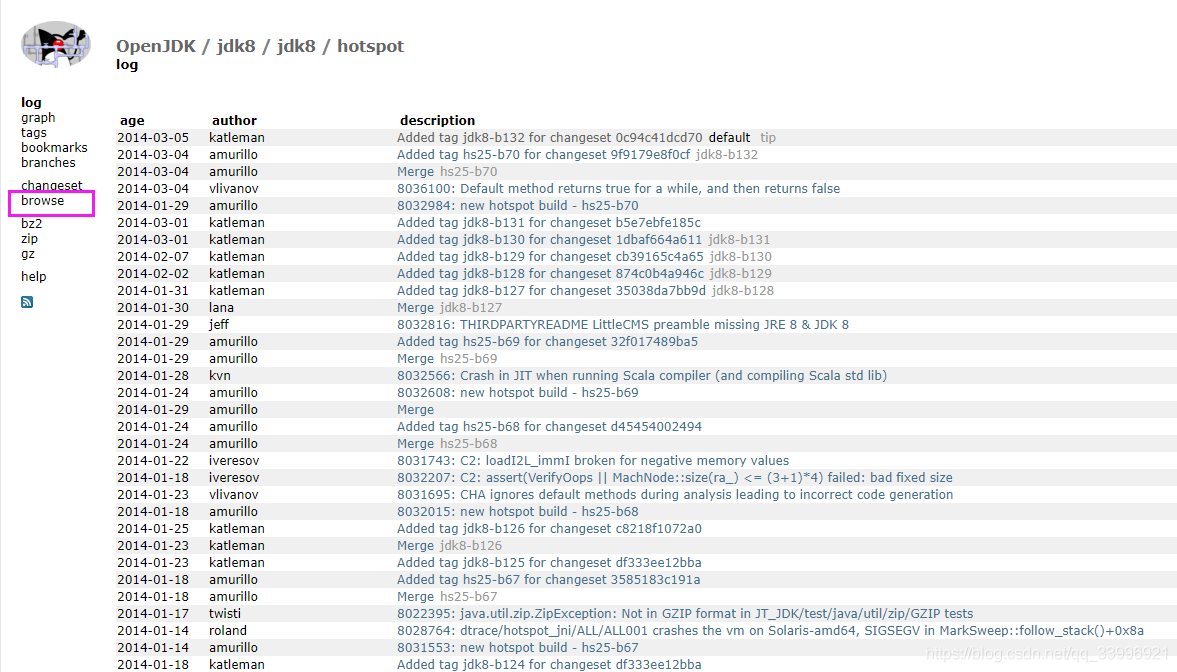Click author 'lana' cell
This screenshot has height=672, width=1177.
tap(221, 308)
